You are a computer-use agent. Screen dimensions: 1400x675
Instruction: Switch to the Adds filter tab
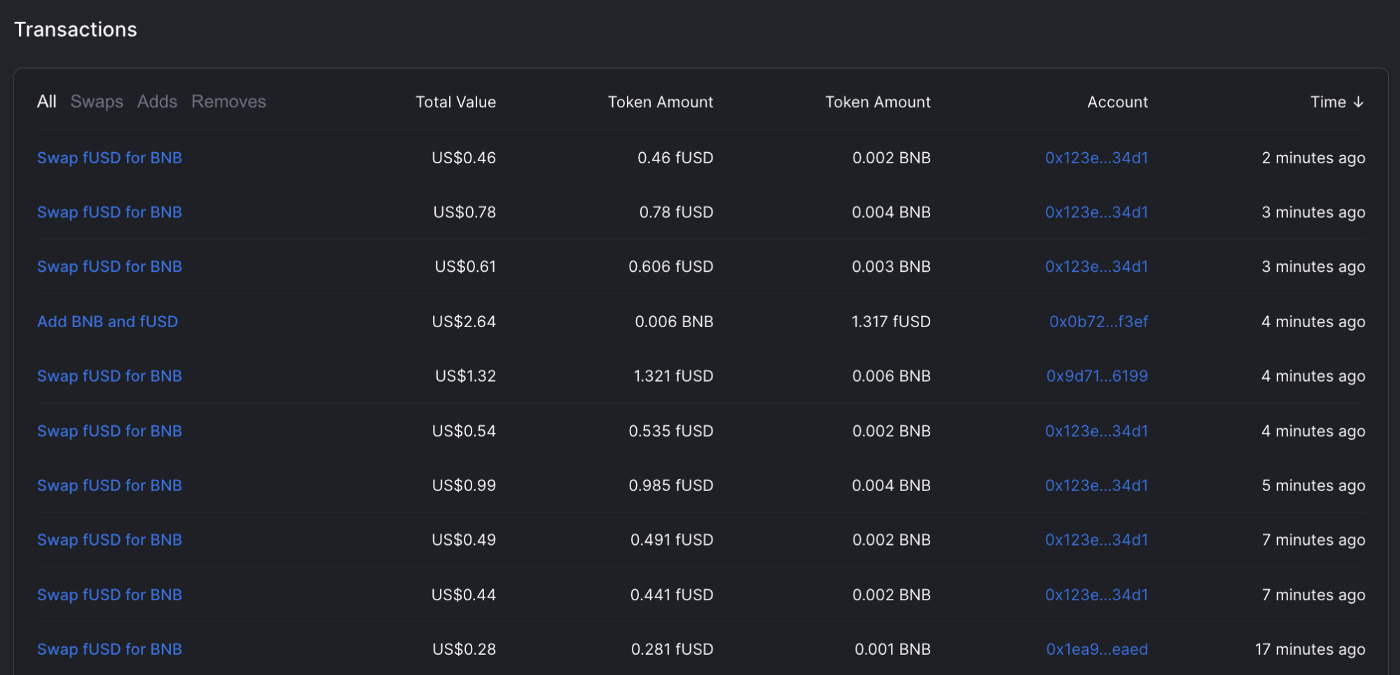click(157, 101)
